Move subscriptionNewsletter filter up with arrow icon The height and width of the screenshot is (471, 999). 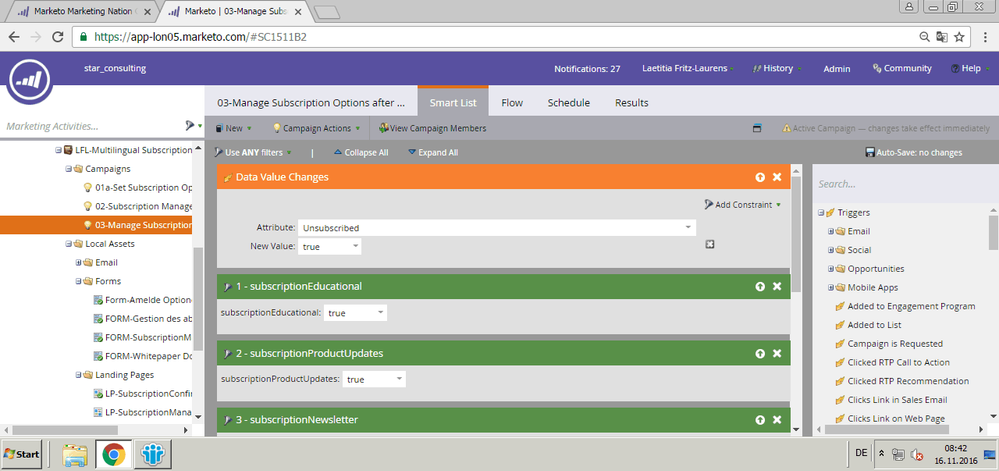coord(760,419)
